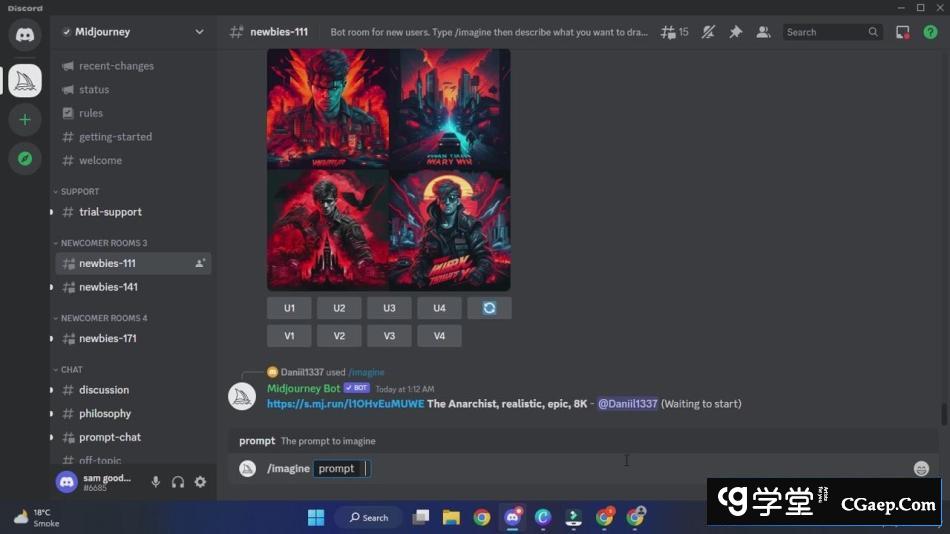Click the Add a Server plus icon
The height and width of the screenshot is (534, 950).
[25, 120]
